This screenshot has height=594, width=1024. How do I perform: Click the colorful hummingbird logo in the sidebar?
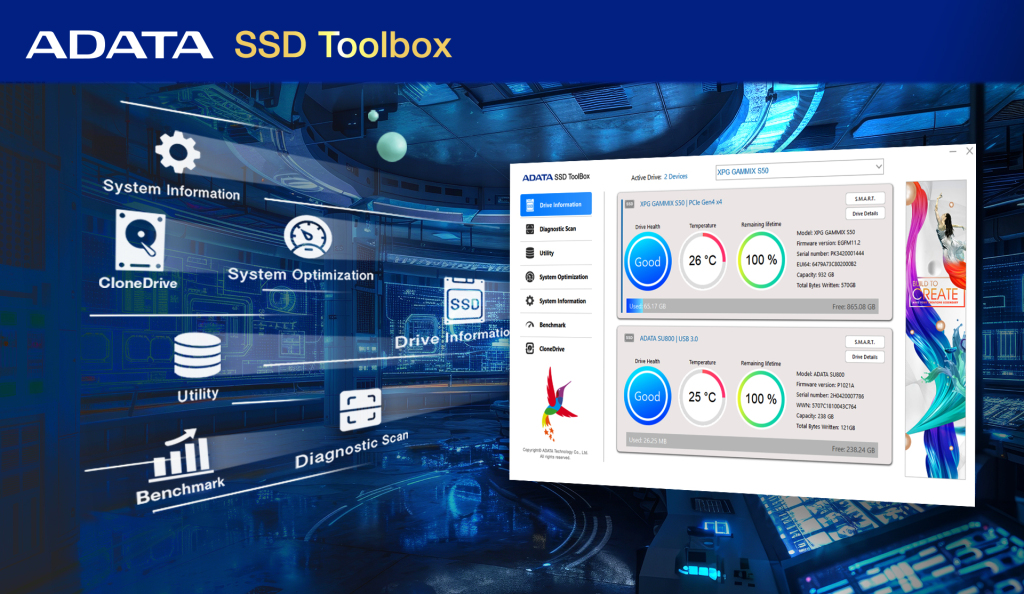[558, 403]
